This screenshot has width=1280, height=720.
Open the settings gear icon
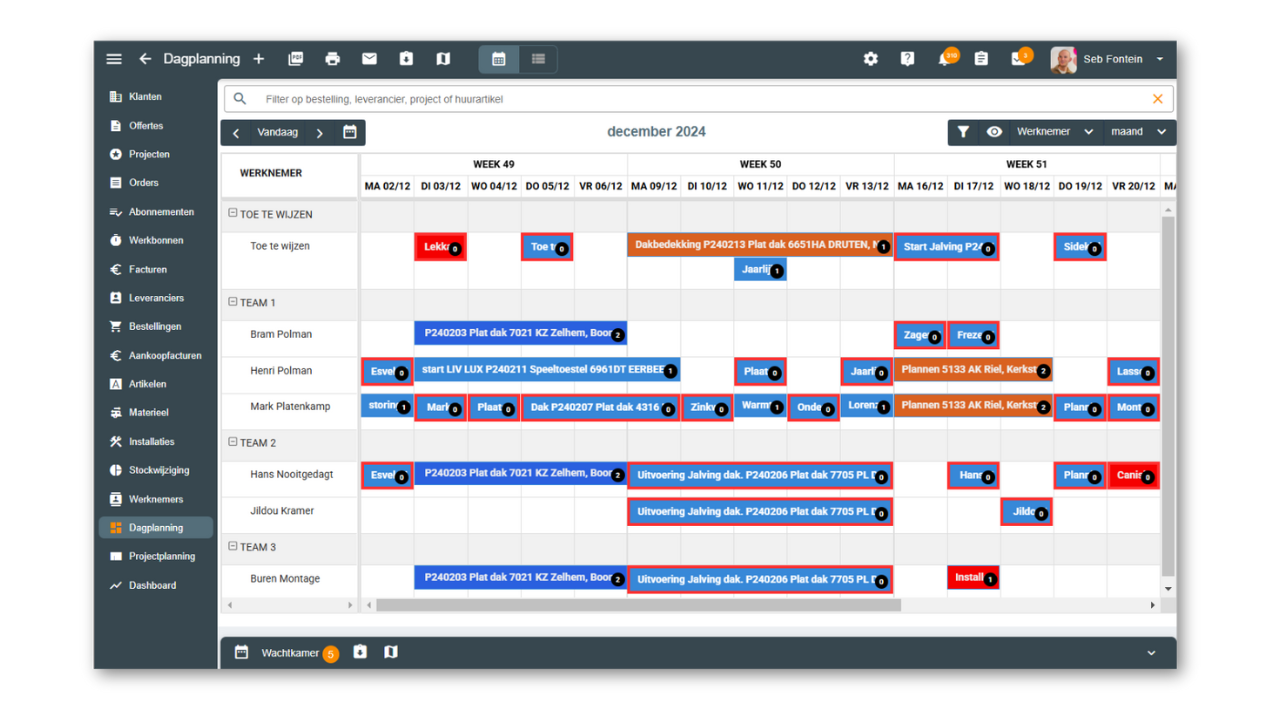point(870,59)
